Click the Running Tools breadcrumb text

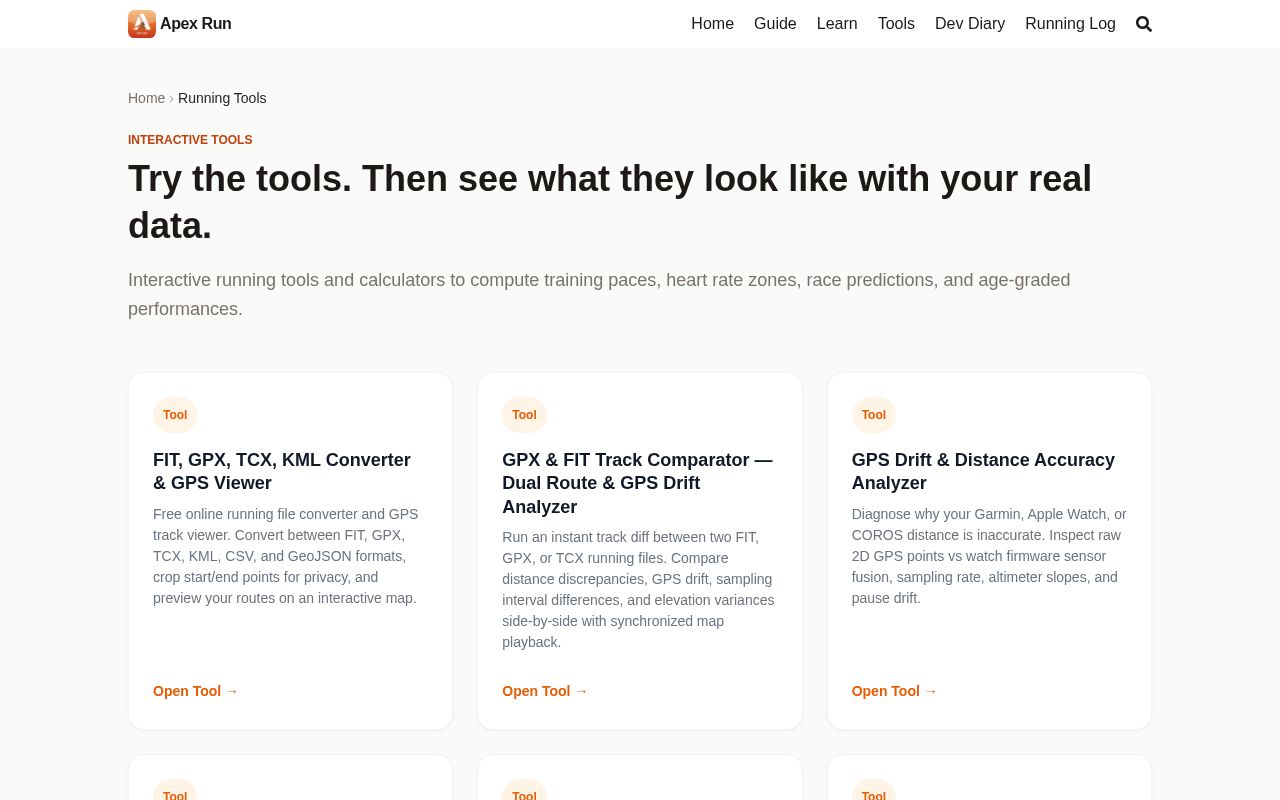[222, 98]
